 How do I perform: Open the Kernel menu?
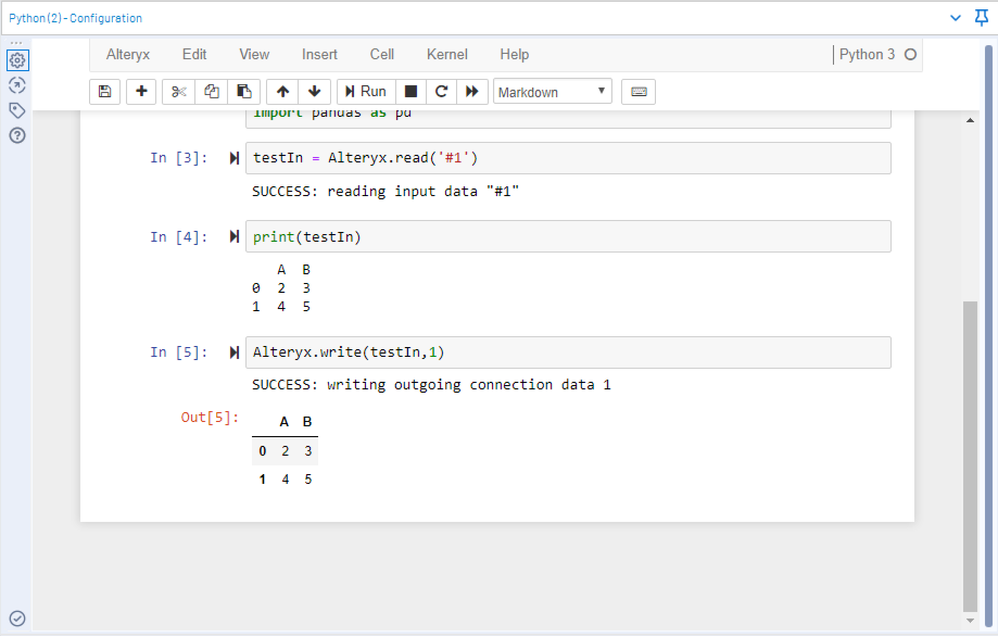pyautogui.click(x=447, y=55)
